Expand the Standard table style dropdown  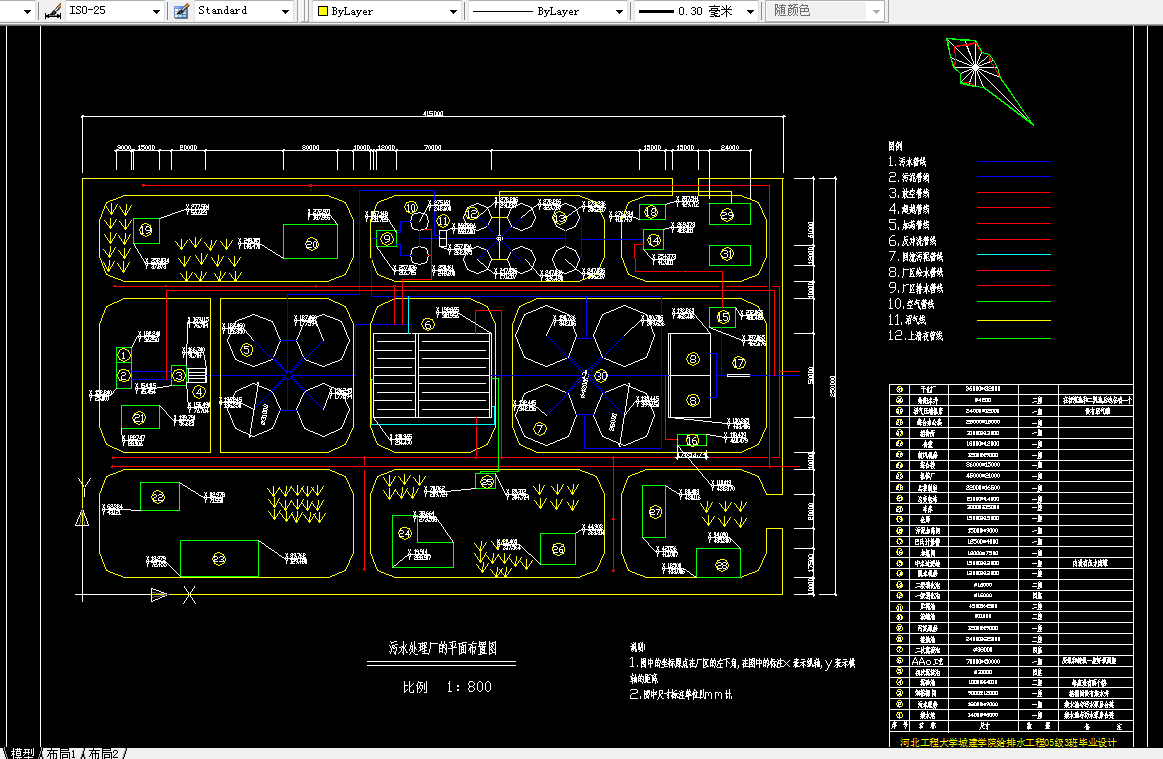pyautogui.click(x=286, y=11)
